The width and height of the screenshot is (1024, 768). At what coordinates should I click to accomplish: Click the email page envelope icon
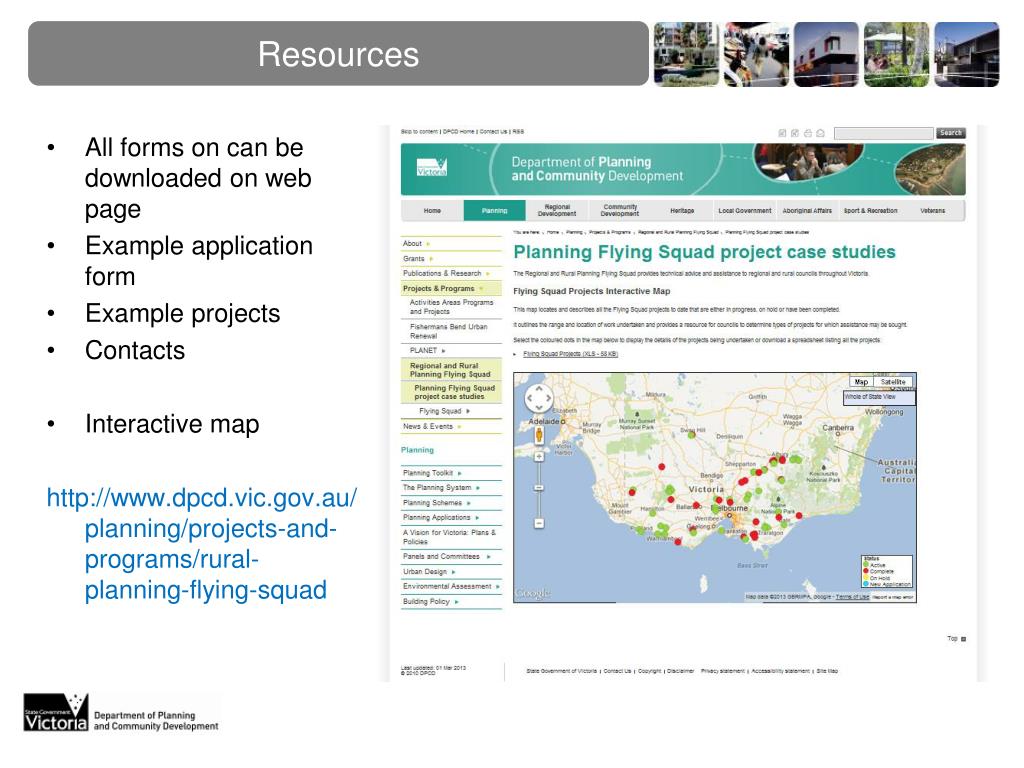820,133
